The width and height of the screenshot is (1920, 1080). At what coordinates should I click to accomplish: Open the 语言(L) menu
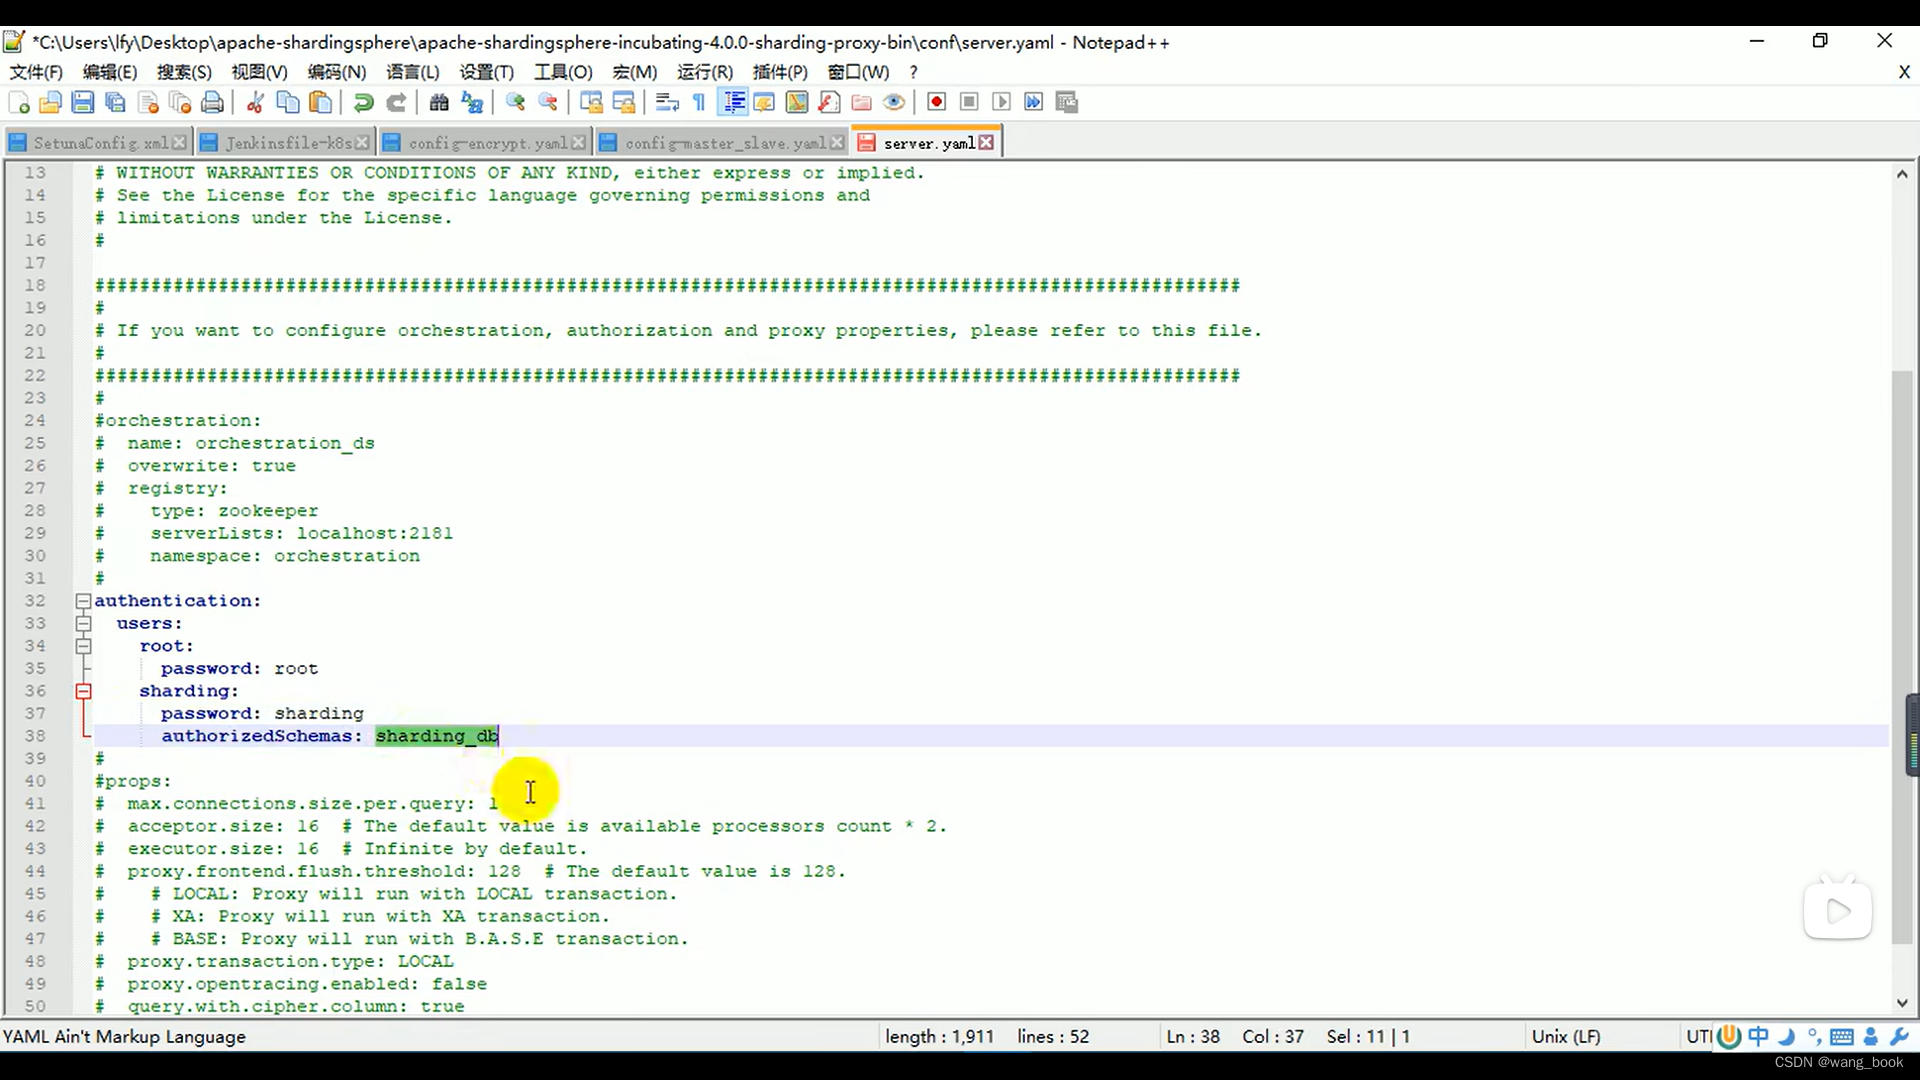413,72
